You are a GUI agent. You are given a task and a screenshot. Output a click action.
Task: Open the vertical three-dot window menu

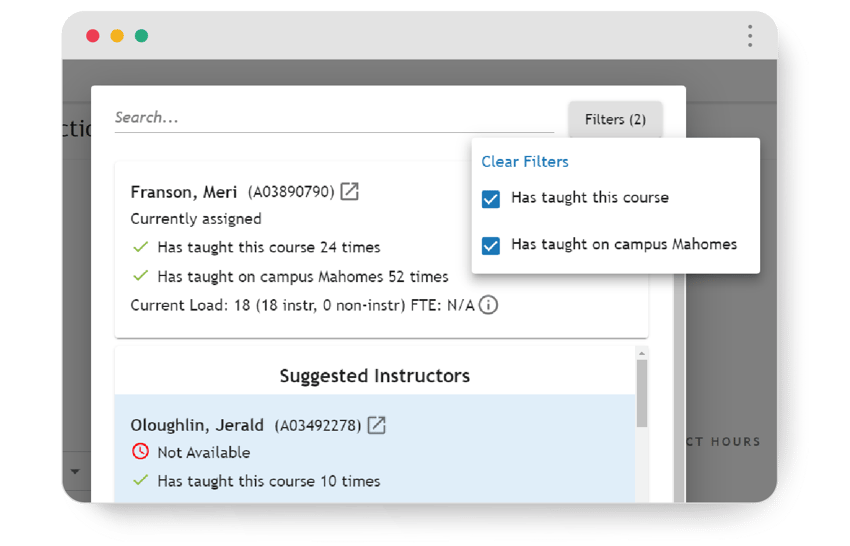point(749,36)
